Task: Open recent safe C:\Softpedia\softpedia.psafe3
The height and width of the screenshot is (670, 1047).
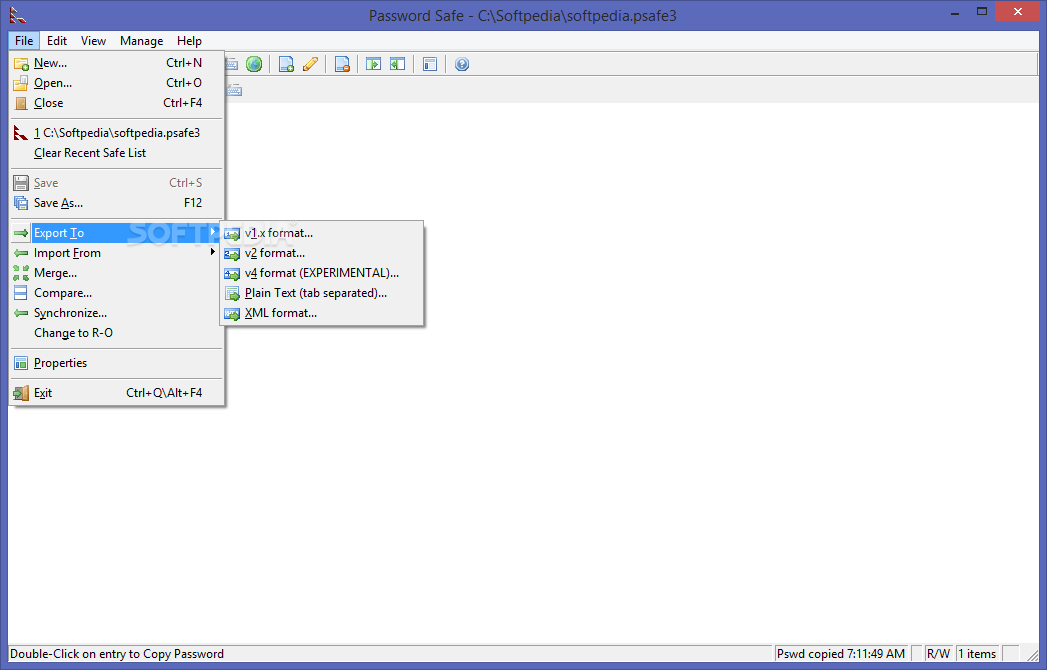Action: tap(117, 133)
